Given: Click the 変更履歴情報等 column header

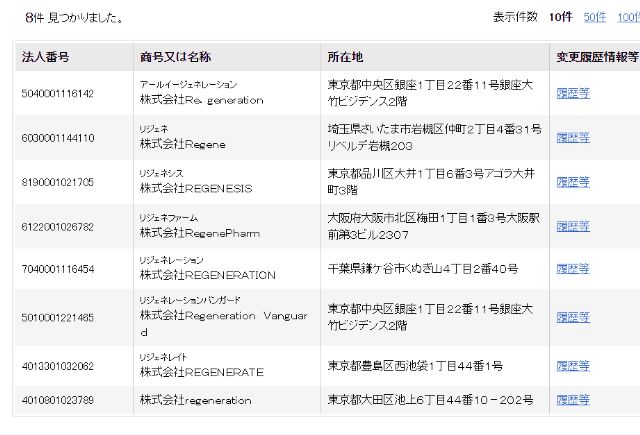Looking at the screenshot, I should tap(598, 57).
